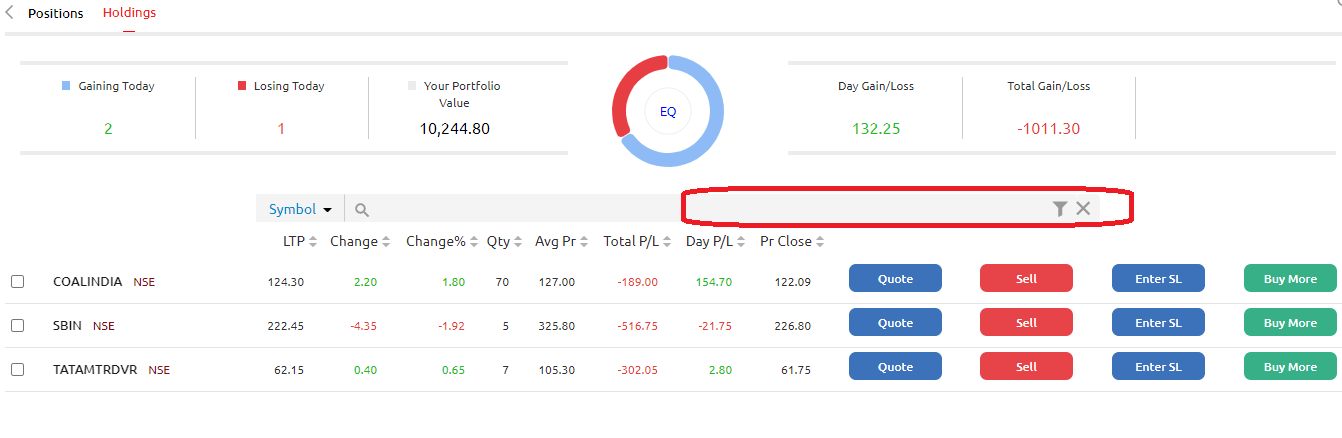Sort holdings by Qty column
The width and height of the screenshot is (1342, 438).
(504, 241)
